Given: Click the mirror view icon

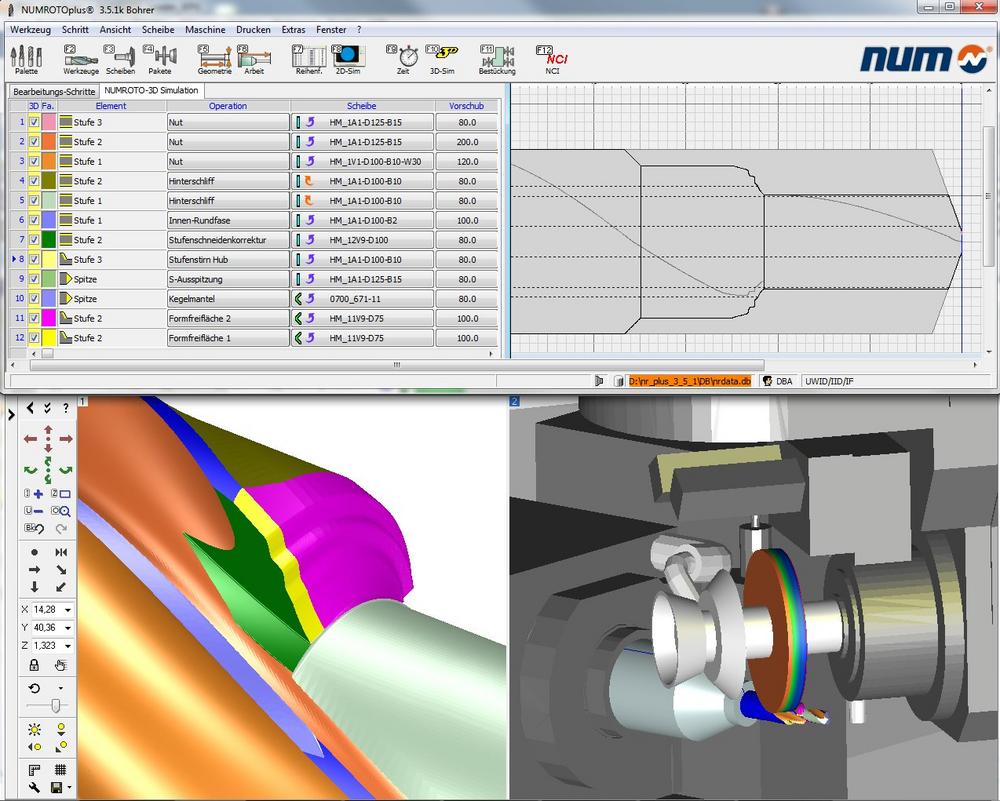Looking at the screenshot, I should 61,552.
